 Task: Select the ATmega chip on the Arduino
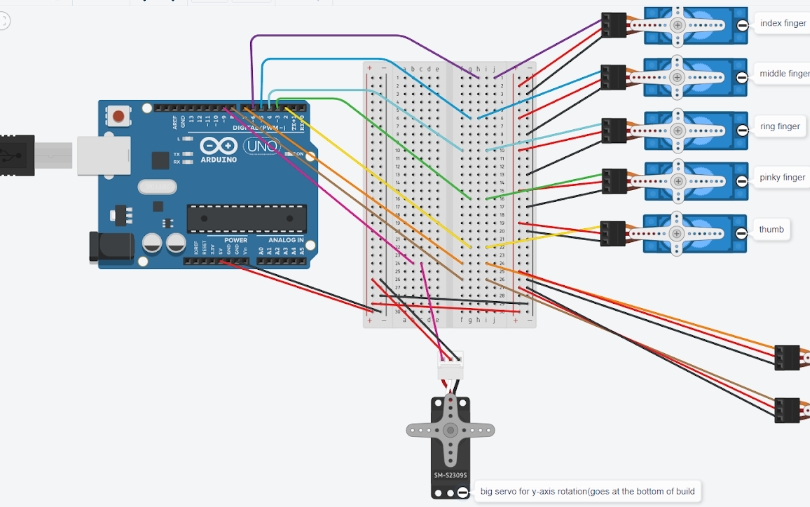[246, 219]
